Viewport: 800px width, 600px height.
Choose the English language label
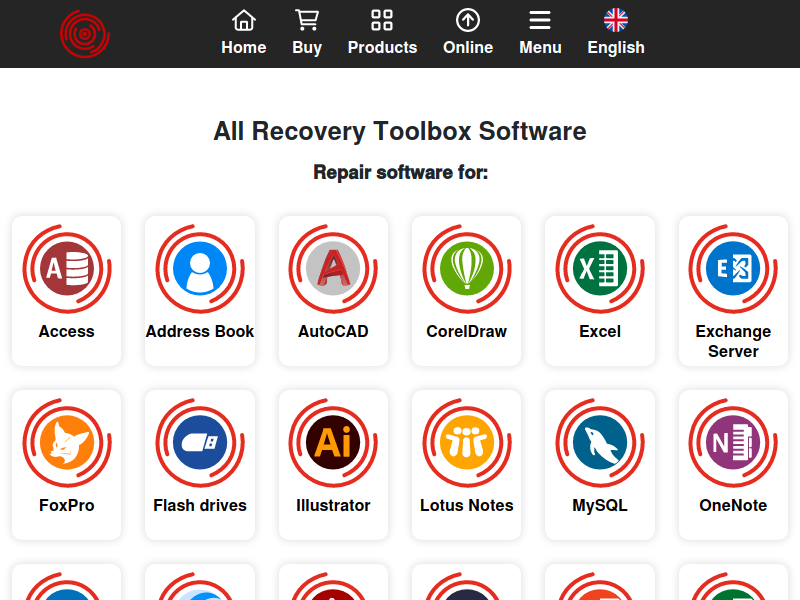[616, 47]
